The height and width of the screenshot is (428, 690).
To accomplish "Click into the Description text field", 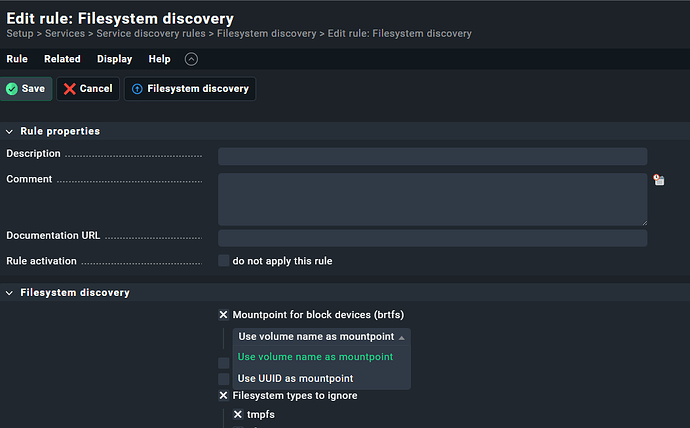I will [x=432, y=156].
